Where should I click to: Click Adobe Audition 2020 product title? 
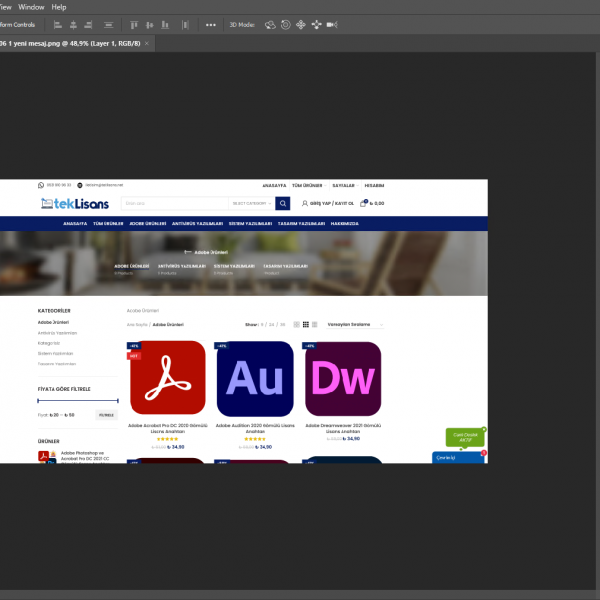pos(255,428)
